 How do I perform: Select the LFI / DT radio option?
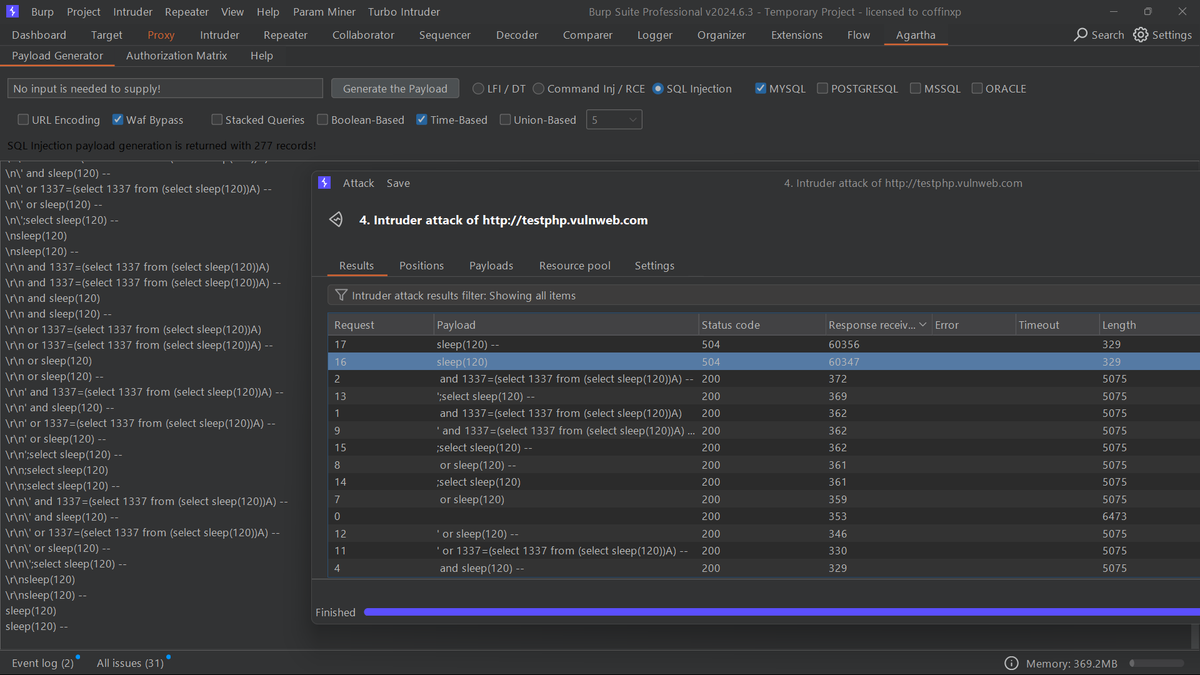[478, 89]
